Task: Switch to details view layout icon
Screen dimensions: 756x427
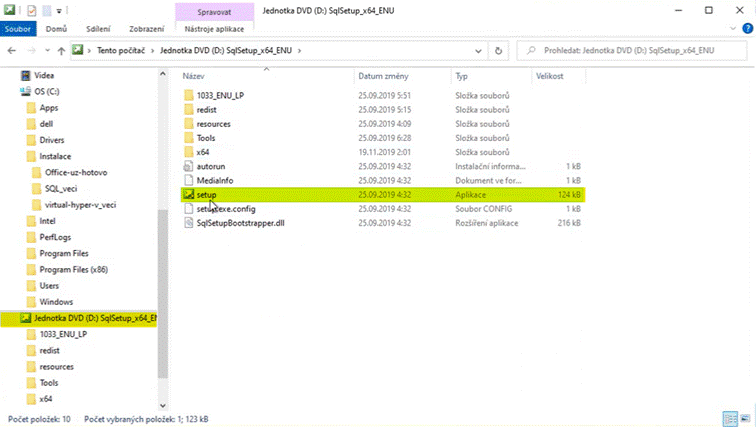Action: click(730, 419)
